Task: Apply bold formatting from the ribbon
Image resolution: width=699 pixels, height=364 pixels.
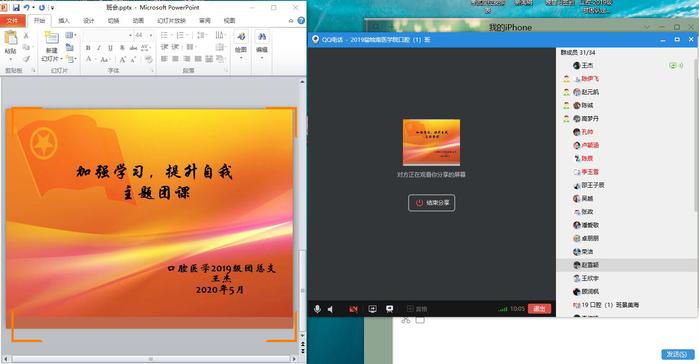Action: click(88, 48)
